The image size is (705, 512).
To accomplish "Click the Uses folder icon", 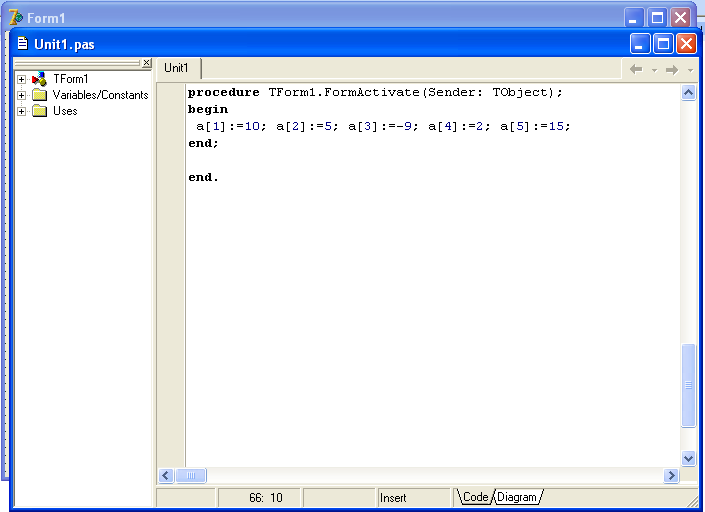I will click(x=40, y=111).
